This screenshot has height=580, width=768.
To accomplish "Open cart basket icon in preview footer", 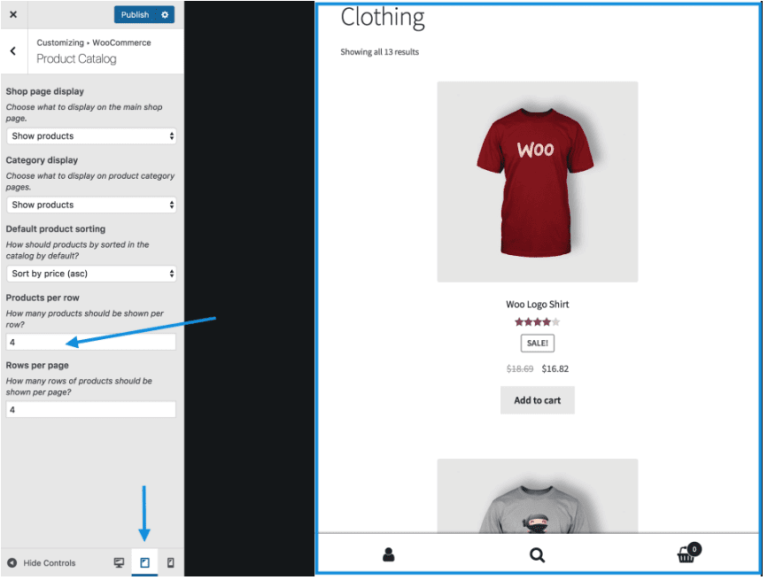I will [x=689, y=554].
